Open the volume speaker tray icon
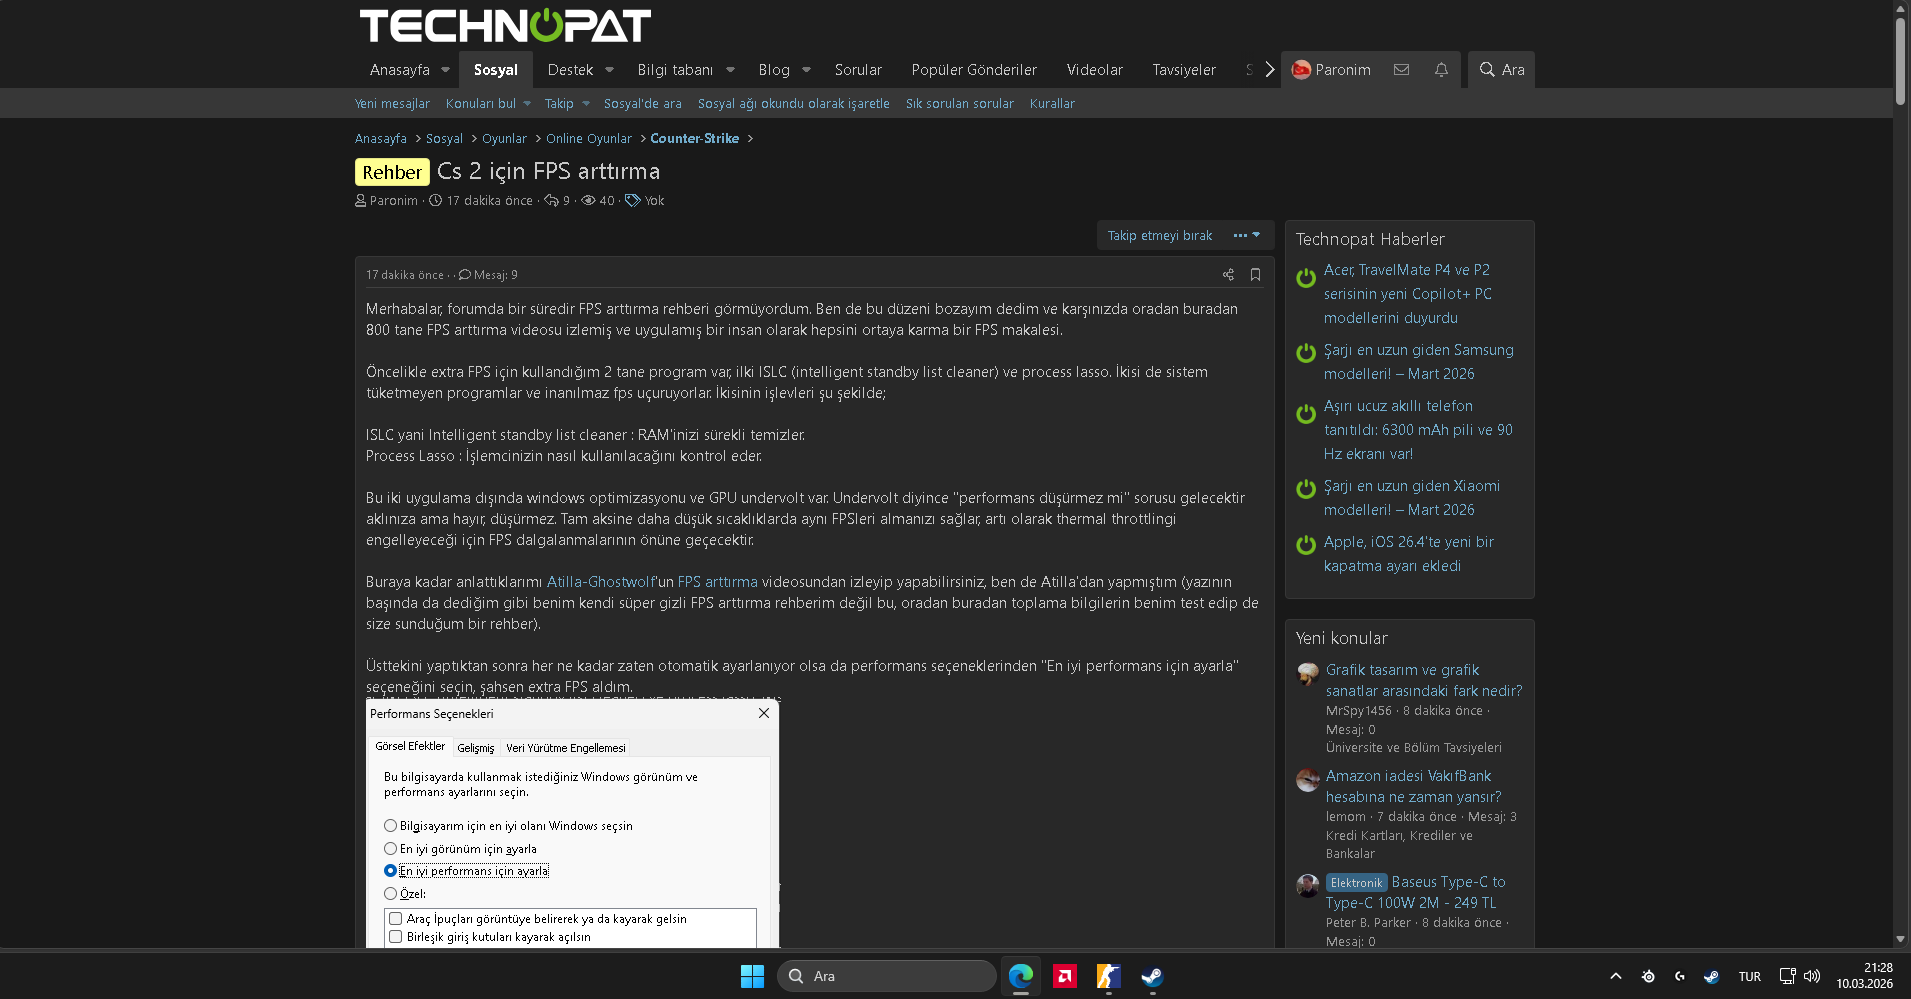This screenshot has height=999, width=1911. (1812, 976)
